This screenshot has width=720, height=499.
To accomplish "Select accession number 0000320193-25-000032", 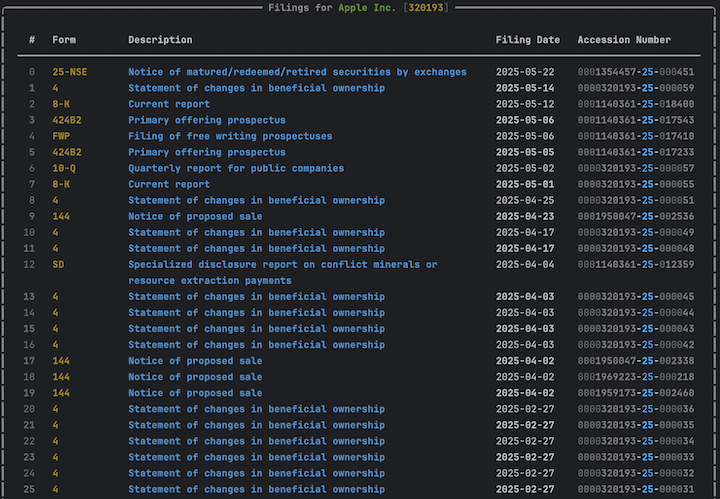I will click(x=636, y=474).
